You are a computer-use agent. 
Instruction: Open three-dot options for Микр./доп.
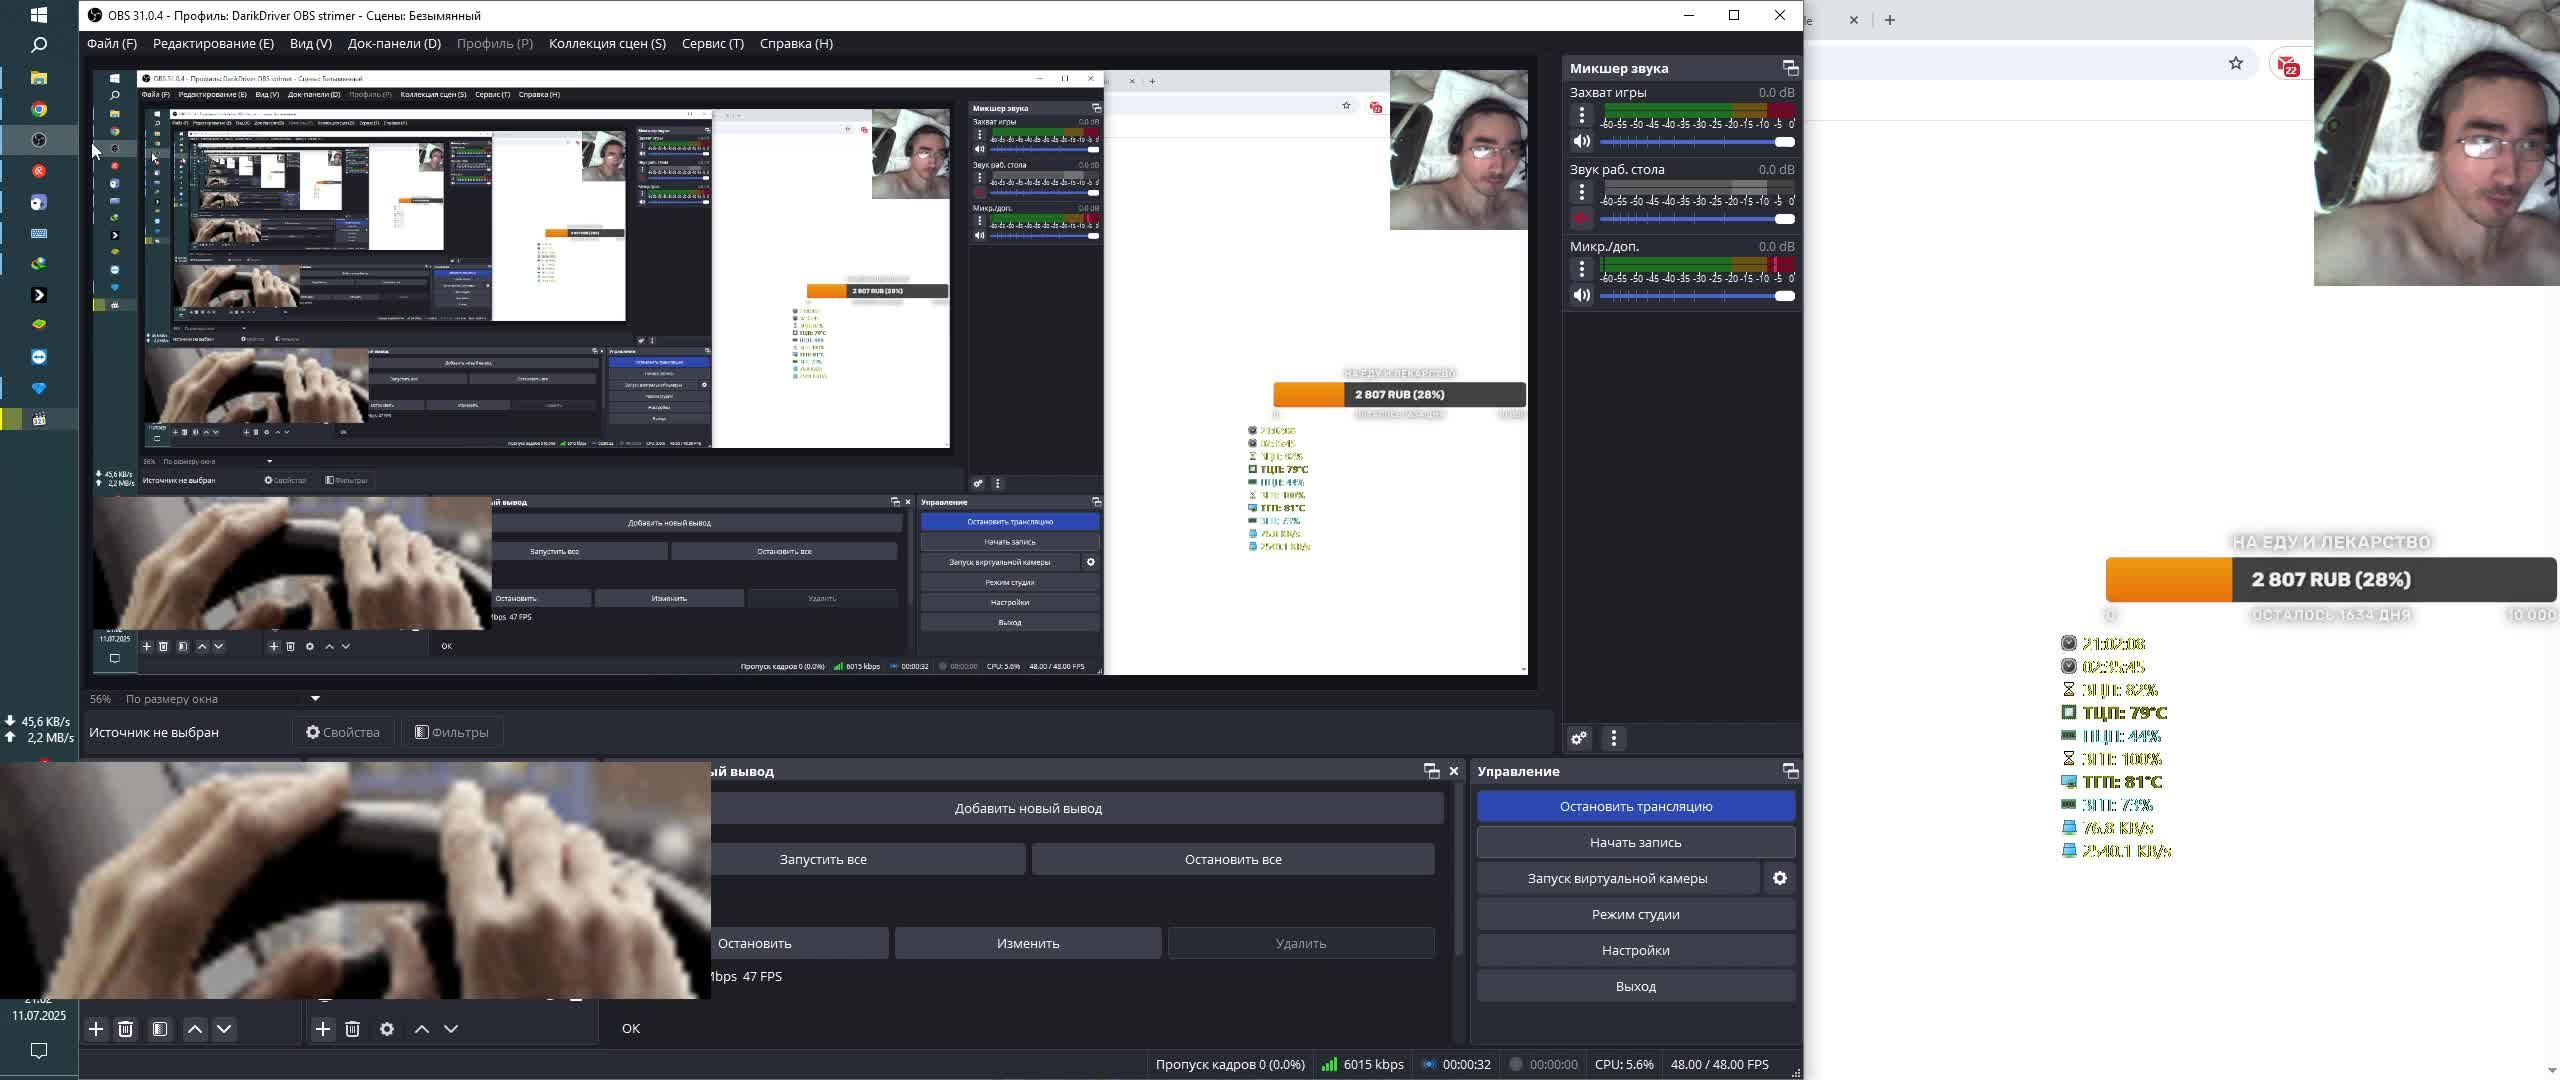point(1581,270)
